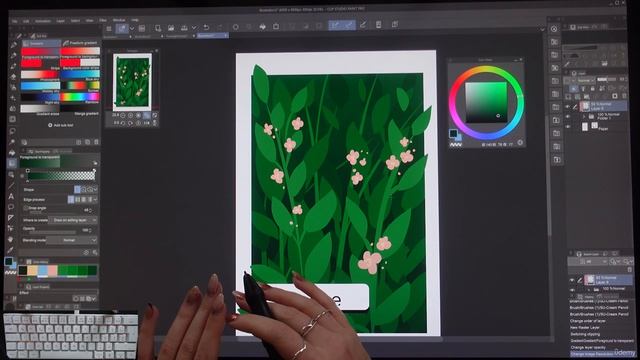Toggle highlighted clip icon in Layer palette
The height and width of the screenshot is (360, 640).
[574, 89]
